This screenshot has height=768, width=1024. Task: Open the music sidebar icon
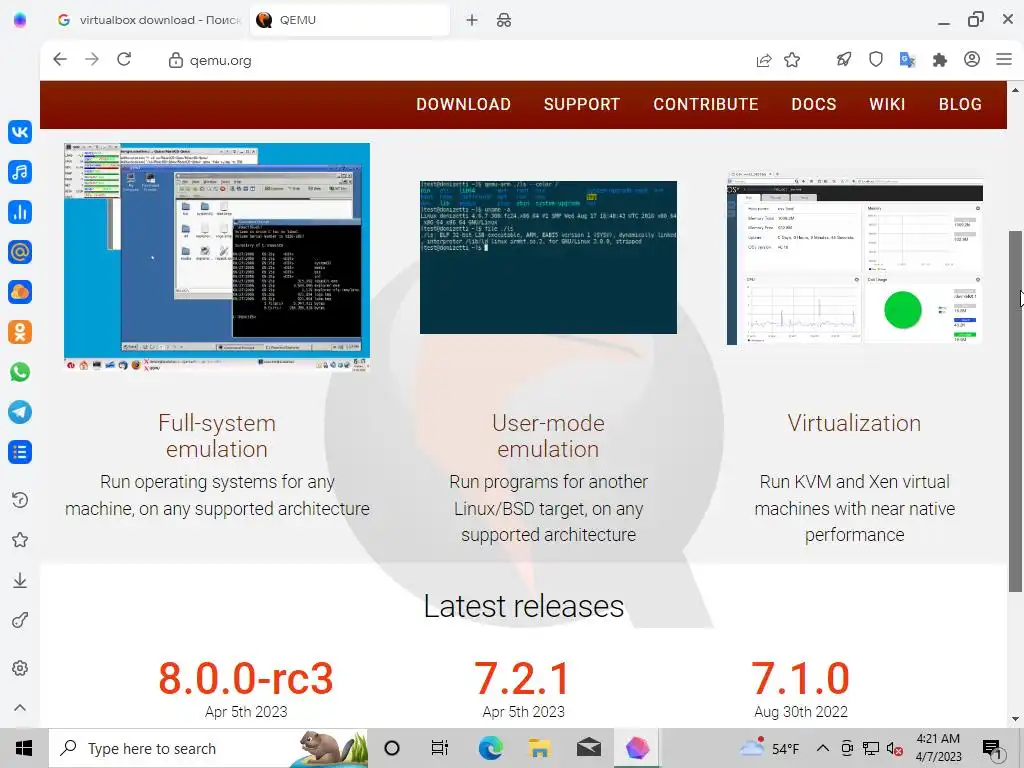pos(20,172)
